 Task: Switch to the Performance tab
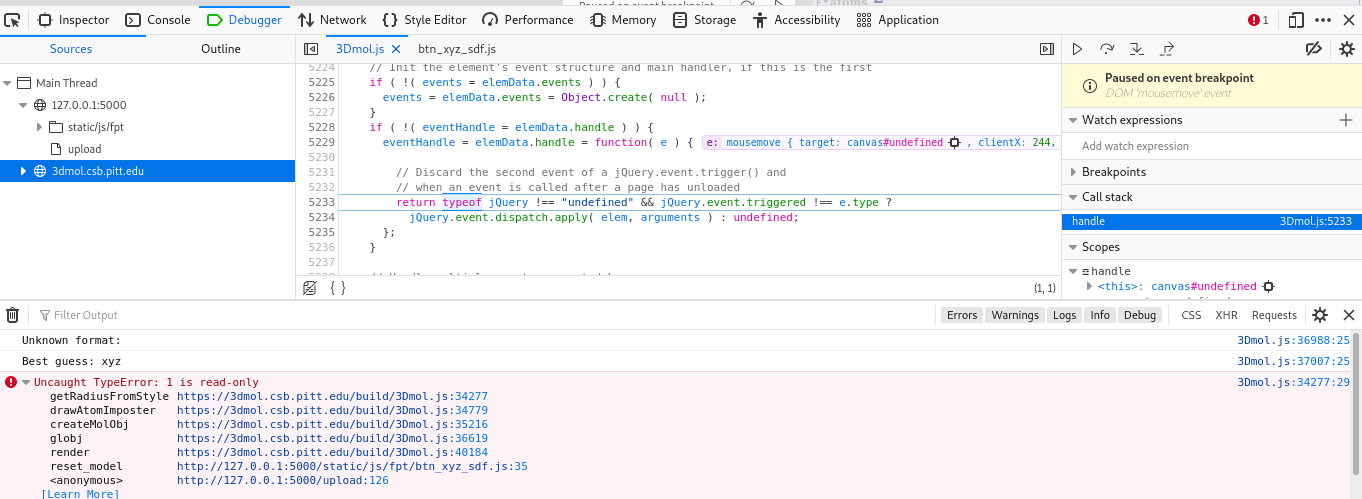click(528, 20)
